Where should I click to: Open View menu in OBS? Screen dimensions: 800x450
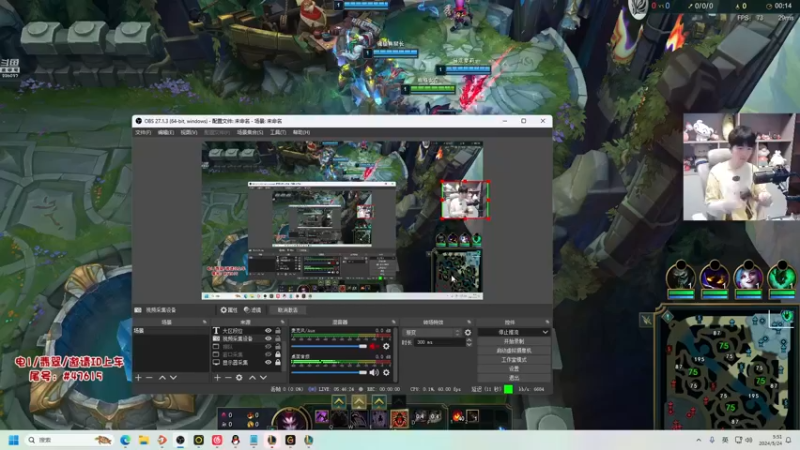click(189, 133)
